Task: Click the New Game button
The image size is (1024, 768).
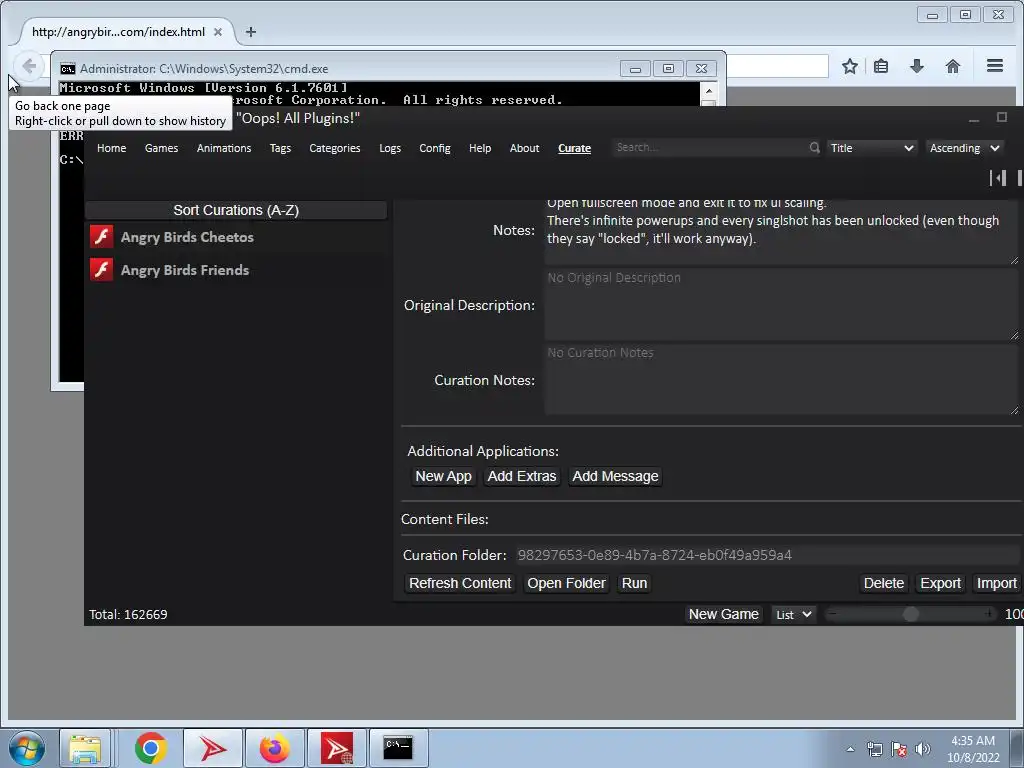Action: (x=724, y=614)
